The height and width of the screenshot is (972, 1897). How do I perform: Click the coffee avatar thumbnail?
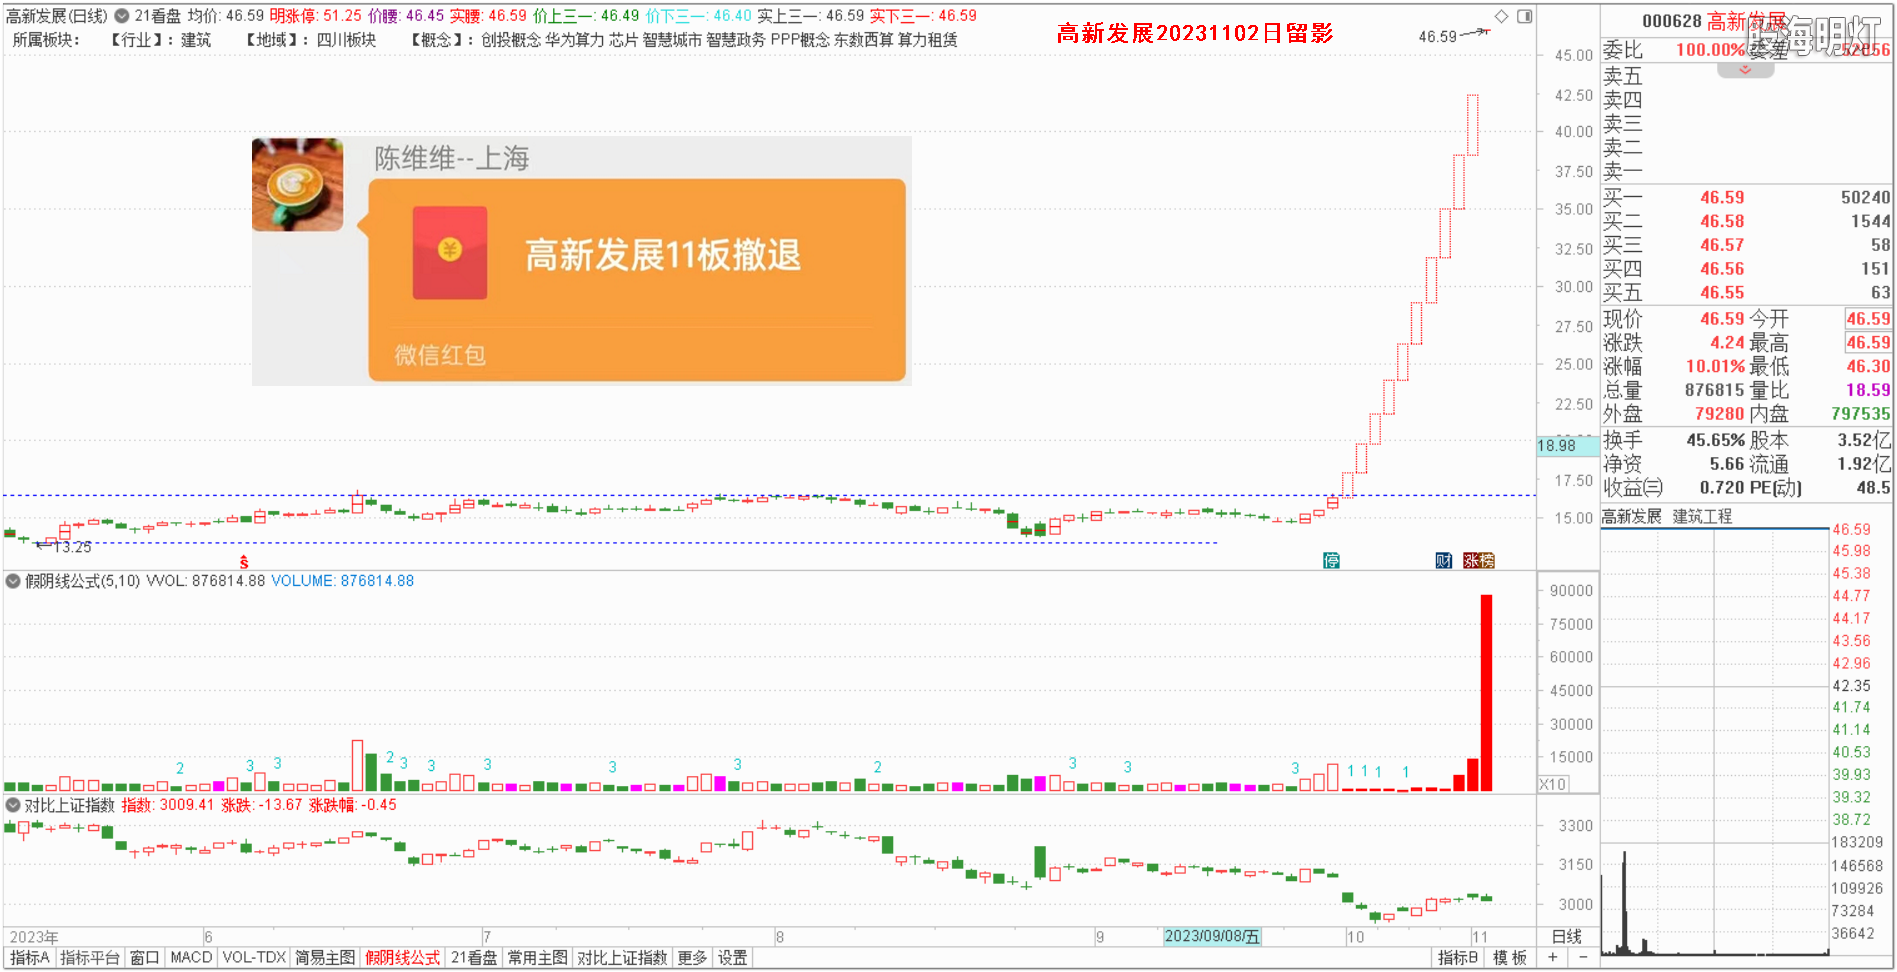point(297,185)
